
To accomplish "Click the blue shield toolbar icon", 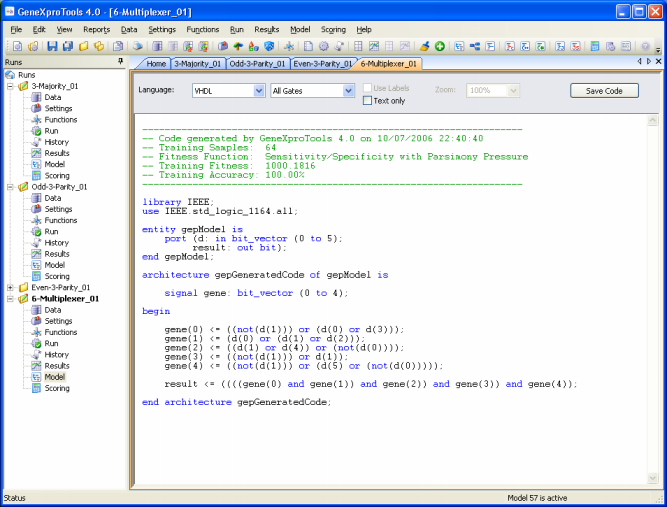I will (x=269, y=46).
